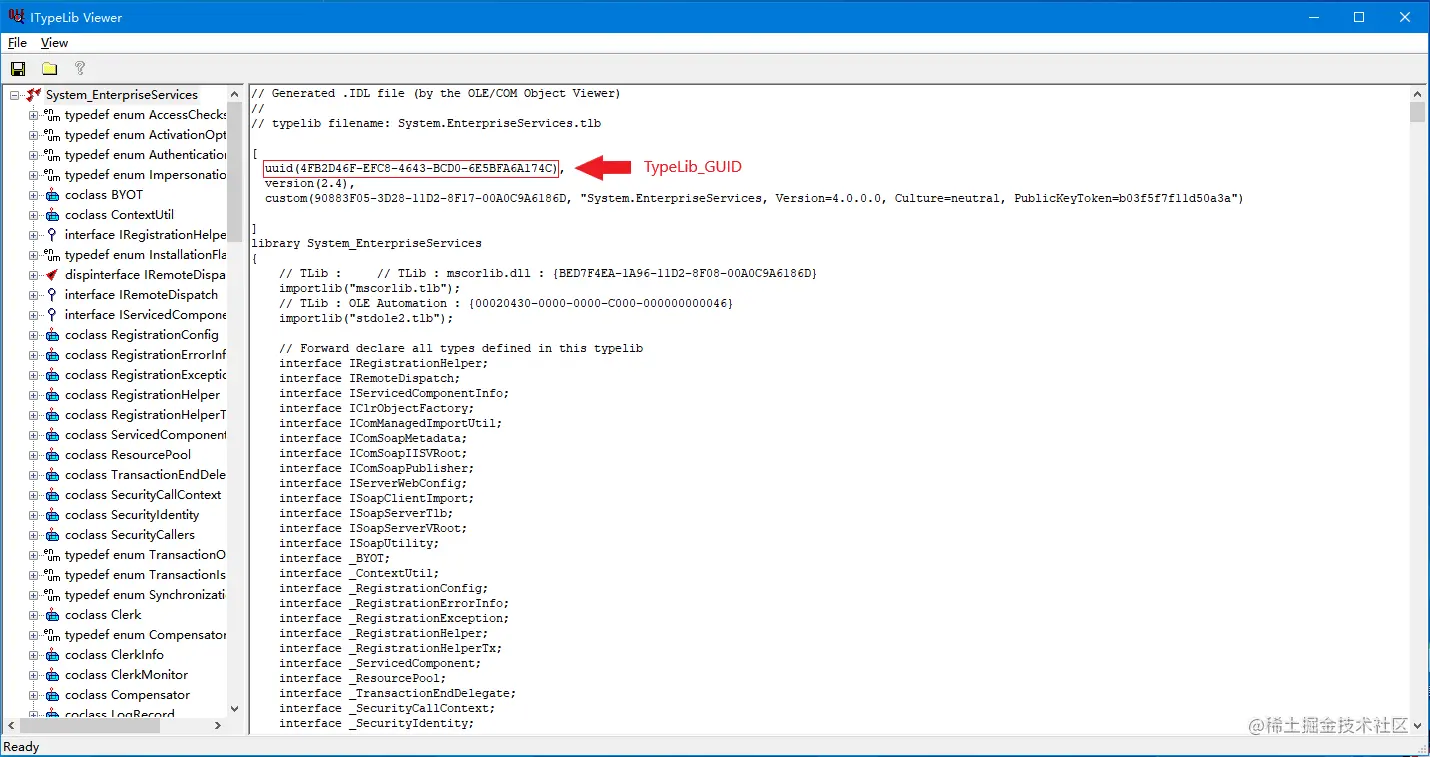The width and height of the screenshot is (1430, 757).
Task: Expand the coclass RegistrationHelper node
Action: click(x=34, y=395)
